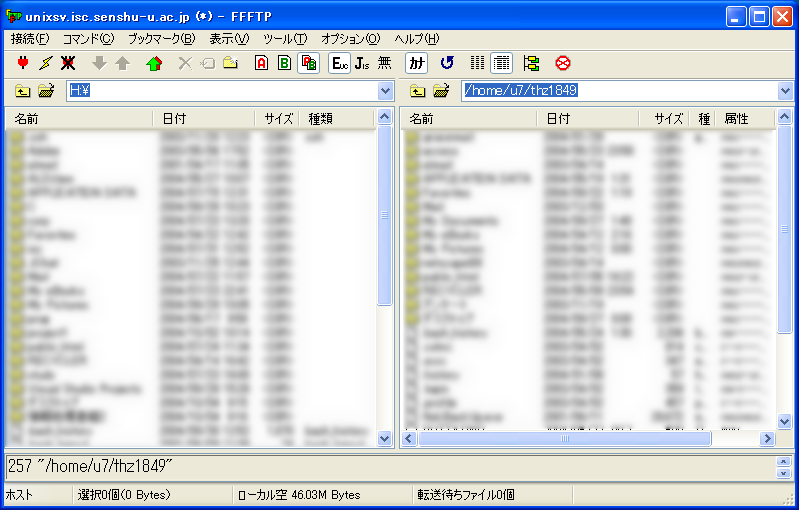799x510 pixels.
Task: Open the ツール(T) menu
Action: coord(285,39)
